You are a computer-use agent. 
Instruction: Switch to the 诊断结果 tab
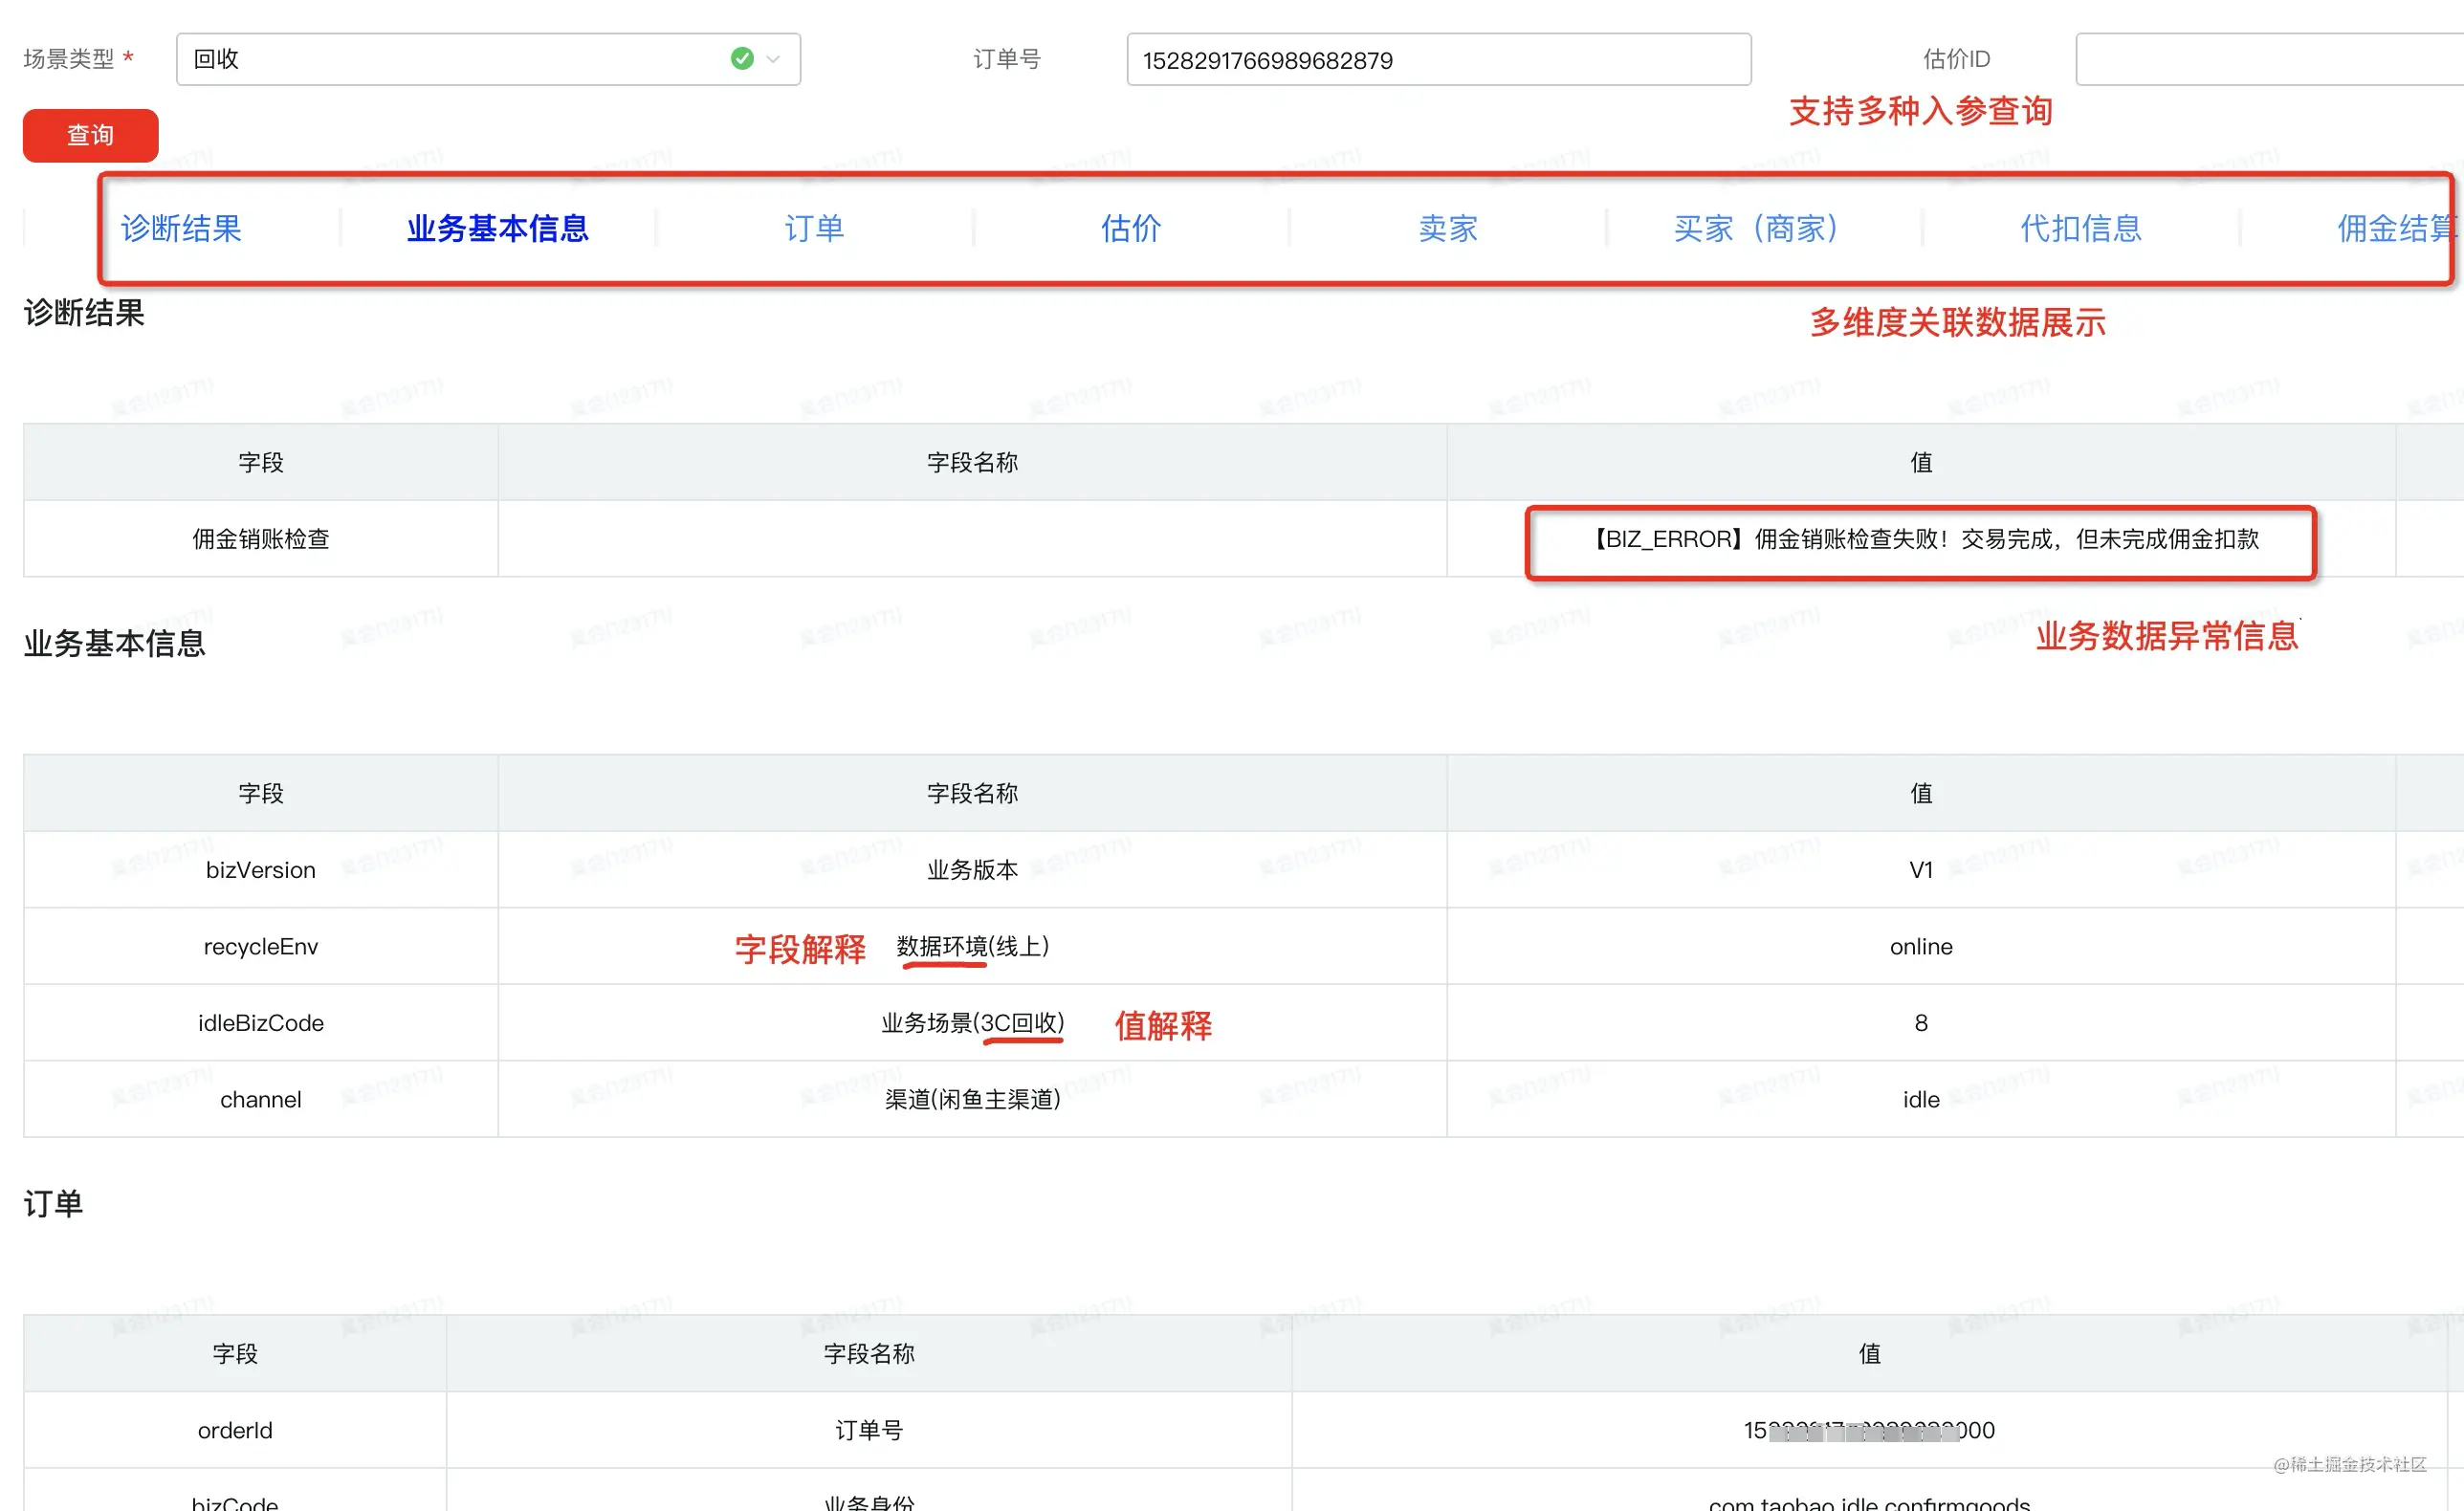point(181,228)
